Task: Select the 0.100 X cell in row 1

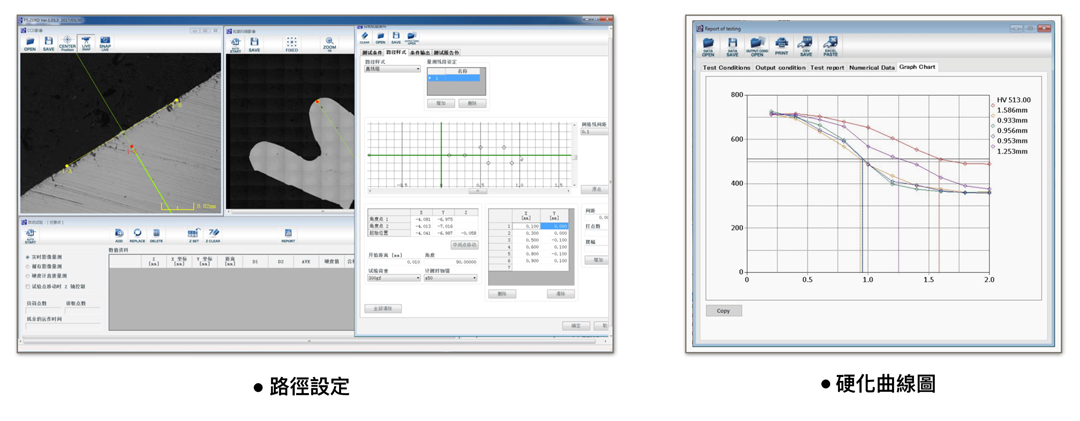Action: [526, 225]
